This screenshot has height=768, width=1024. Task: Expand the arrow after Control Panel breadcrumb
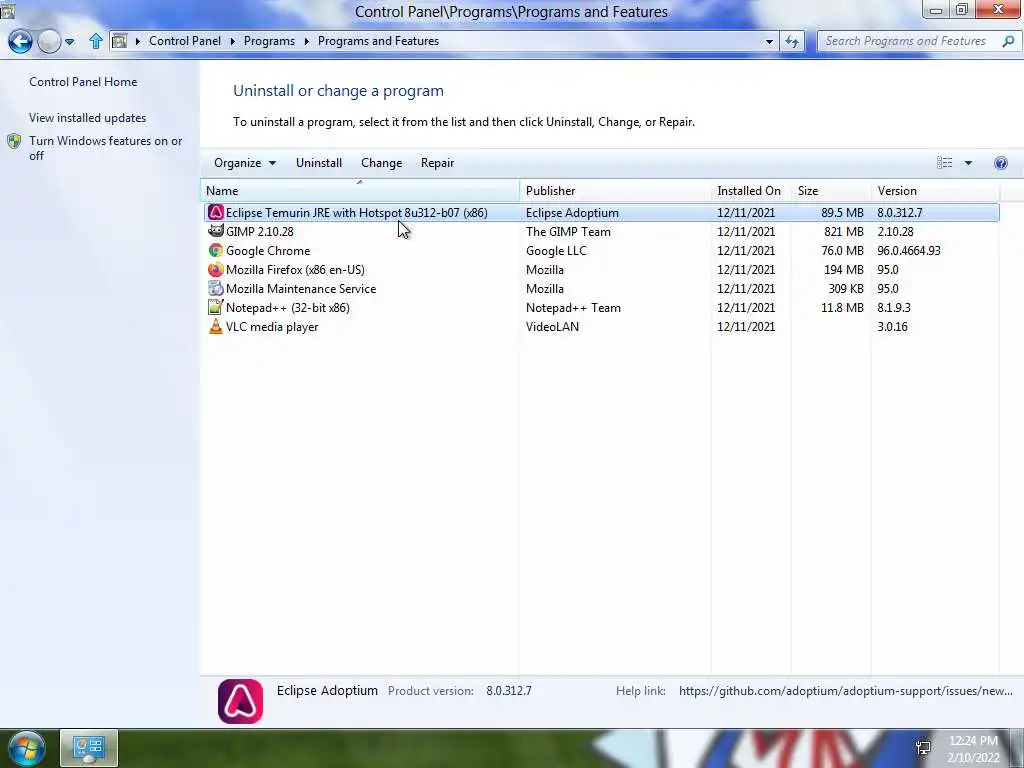click(x=232, y=41)
